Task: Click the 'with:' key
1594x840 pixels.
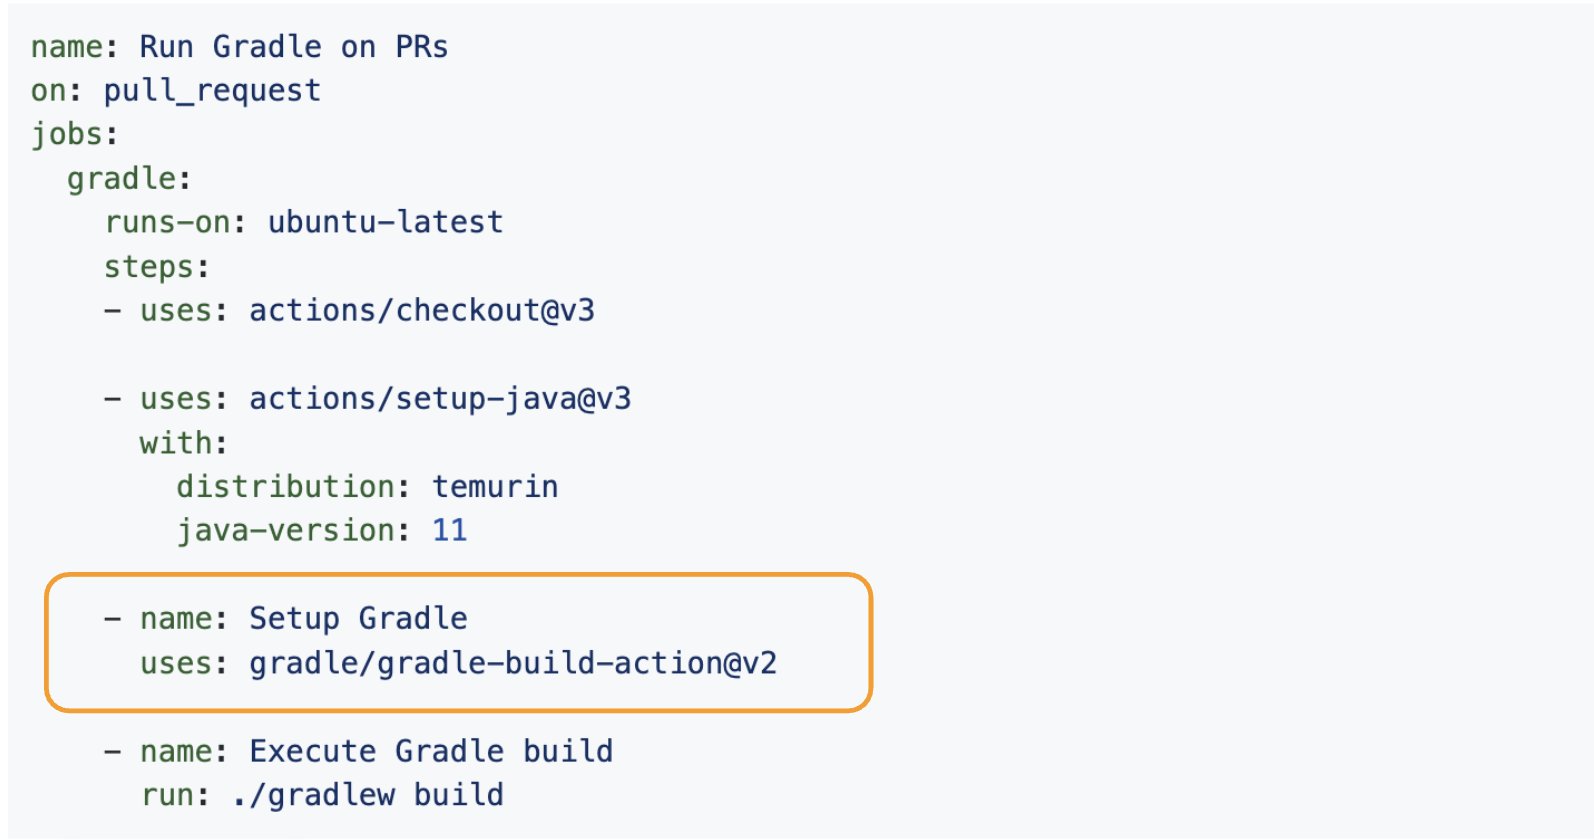Action: [184, 443]
